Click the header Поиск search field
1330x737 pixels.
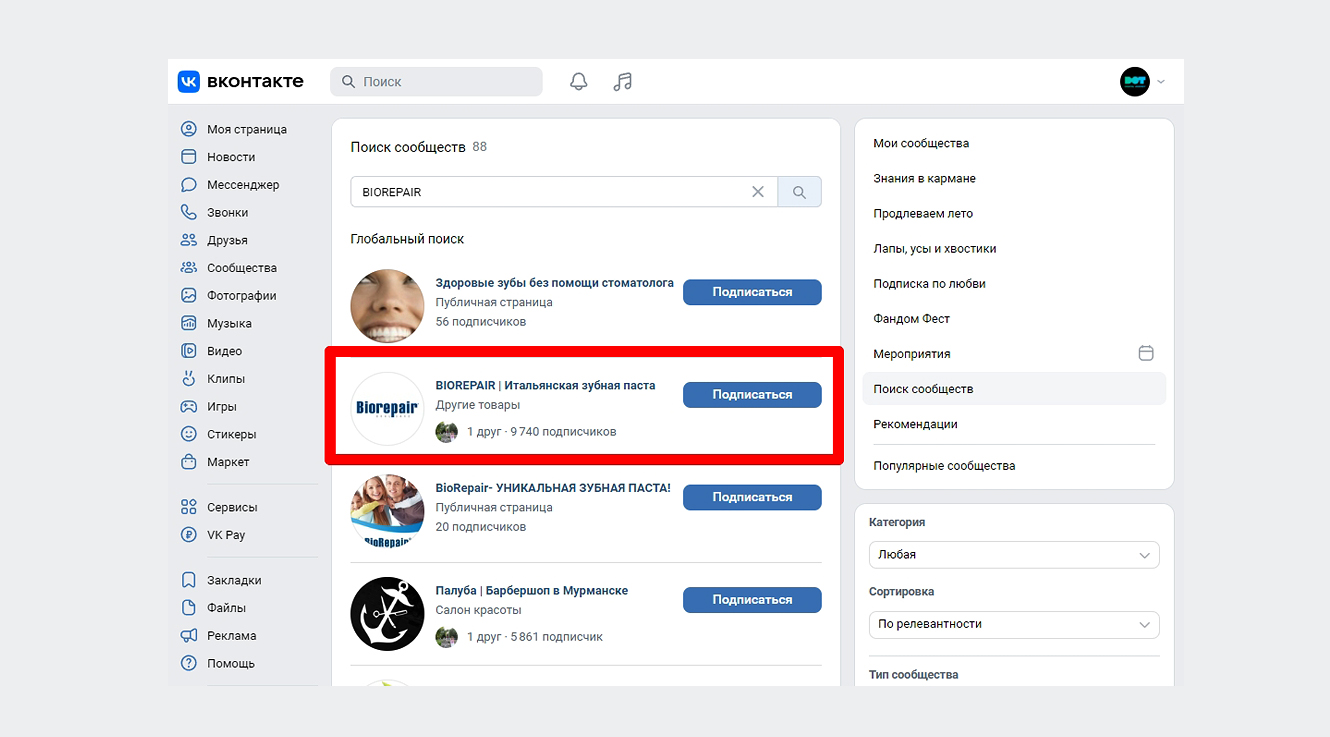(436, 82)
